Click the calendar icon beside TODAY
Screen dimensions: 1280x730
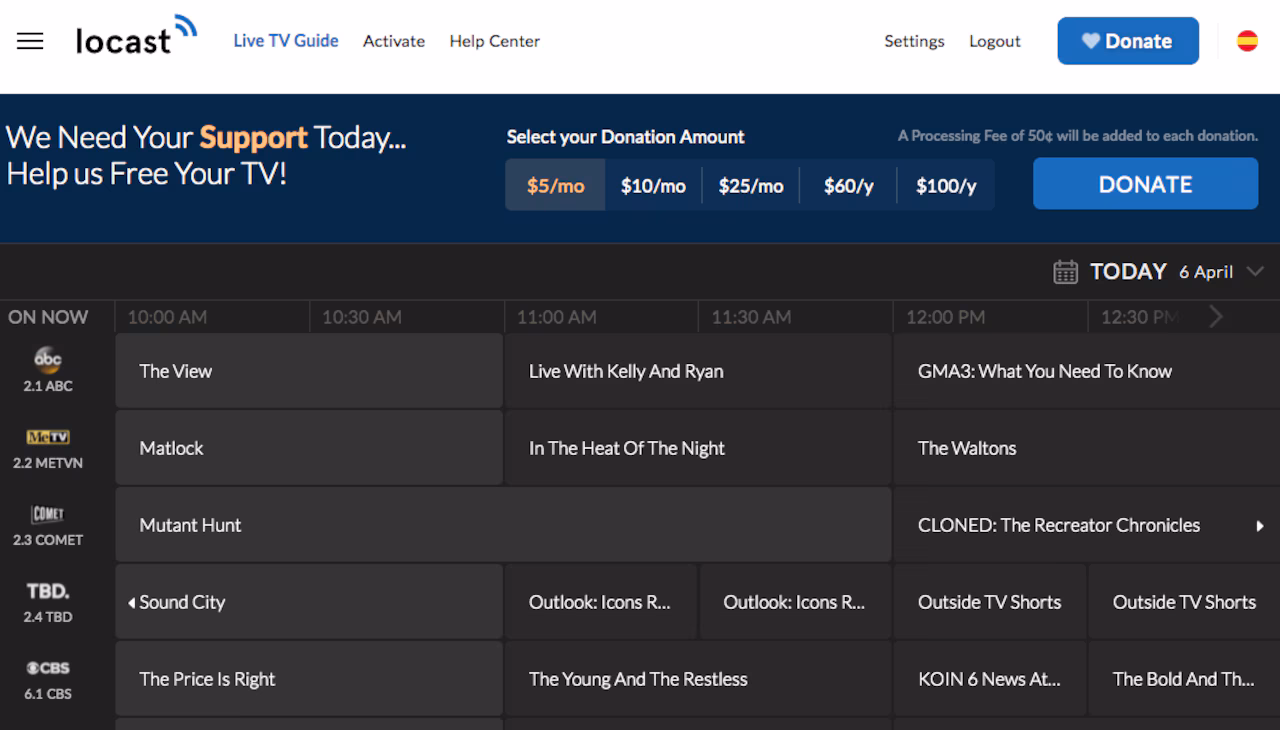point(1065,271)
